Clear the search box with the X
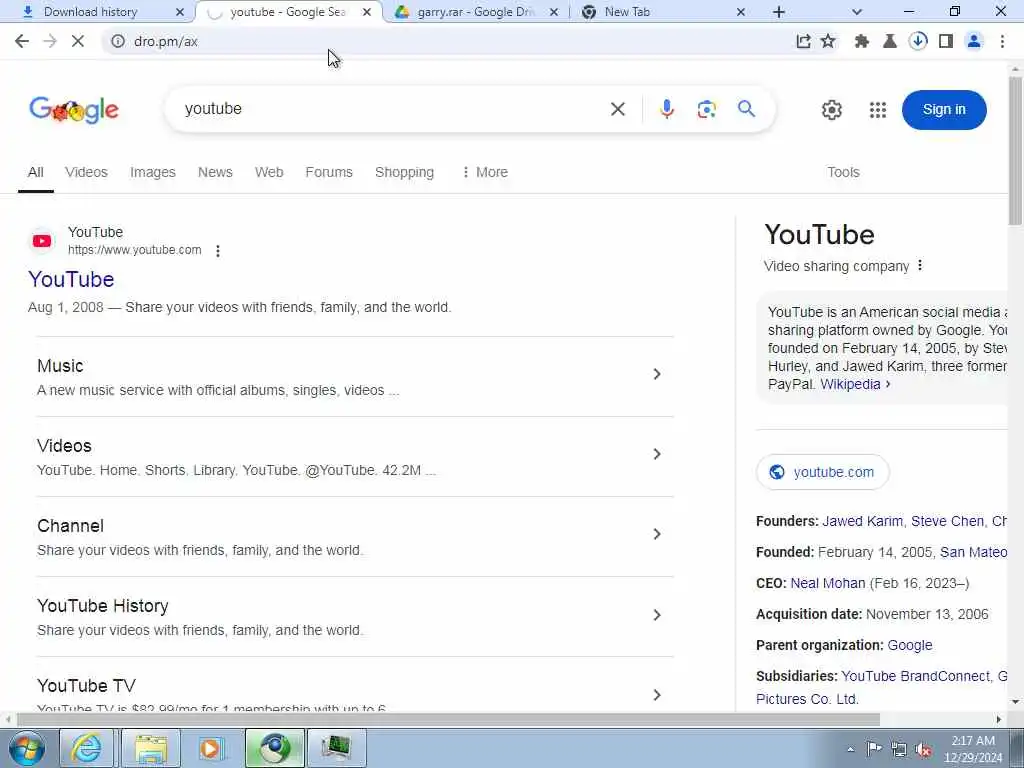Image resolution: width=1024 pixels, height=768 pixels. pyautogui.click(x=618, y=109)
